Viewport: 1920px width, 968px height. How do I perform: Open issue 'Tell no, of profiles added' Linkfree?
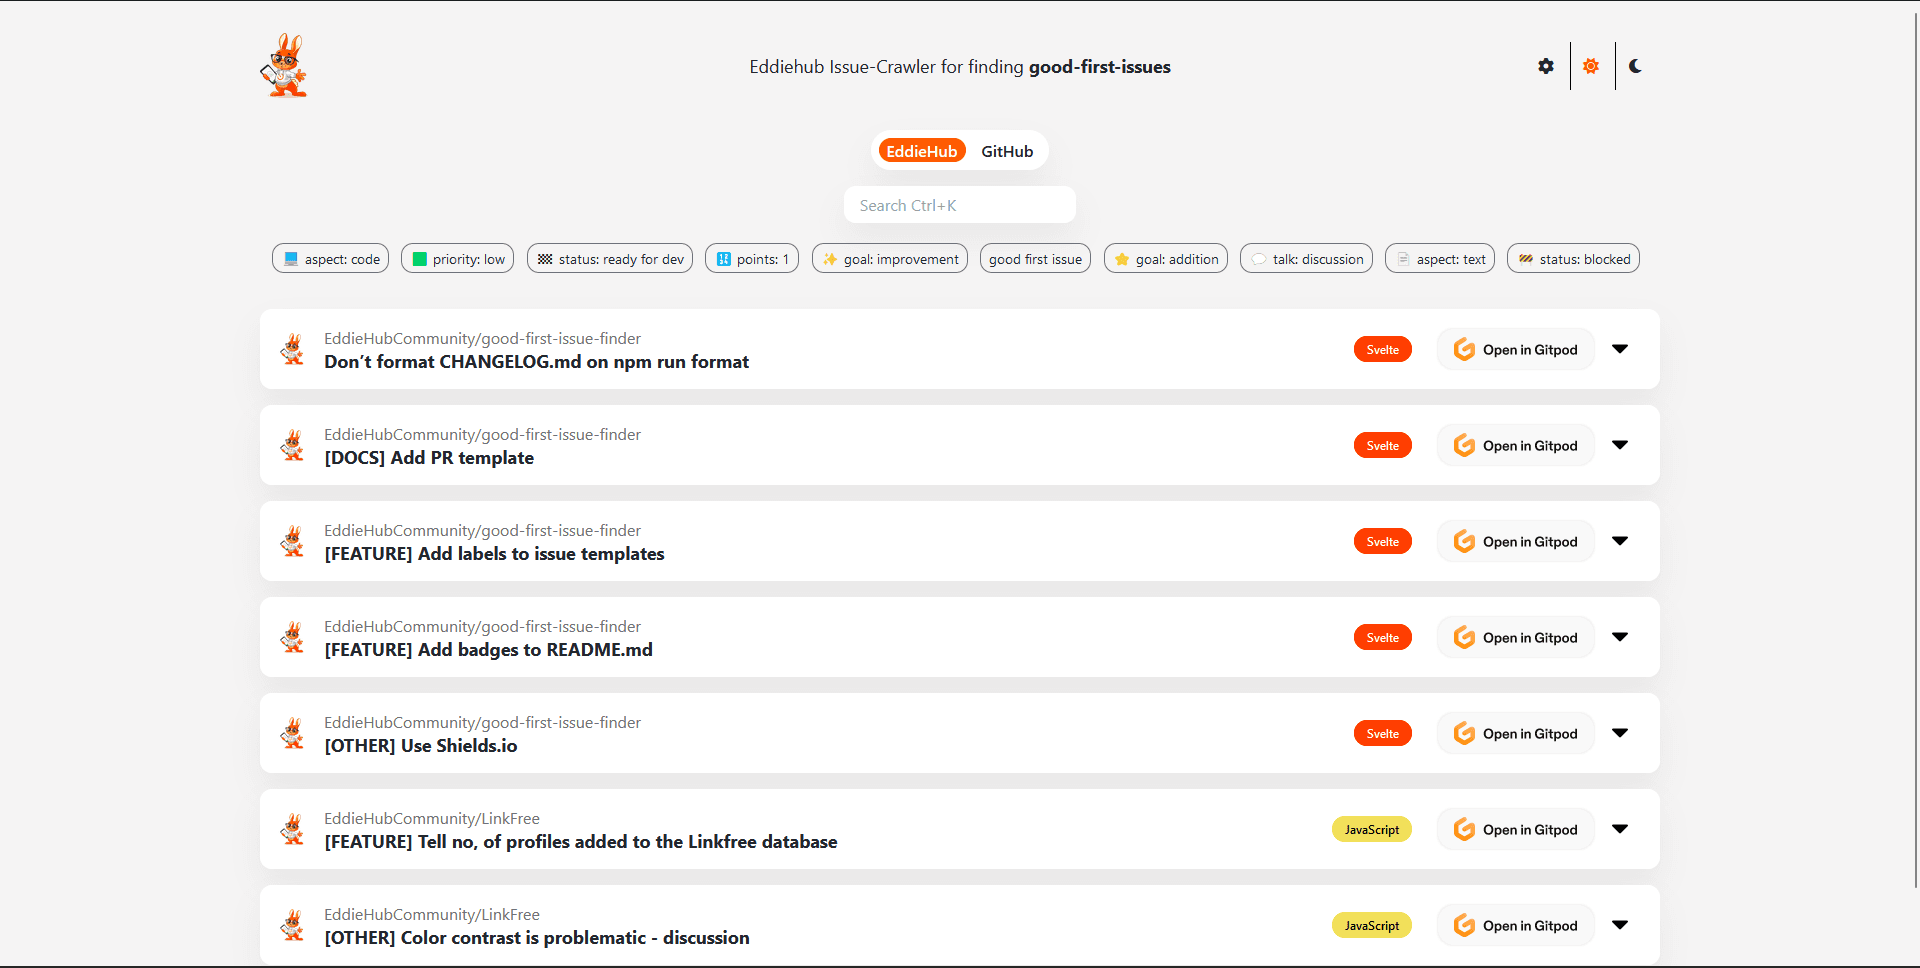coord(581,842)
